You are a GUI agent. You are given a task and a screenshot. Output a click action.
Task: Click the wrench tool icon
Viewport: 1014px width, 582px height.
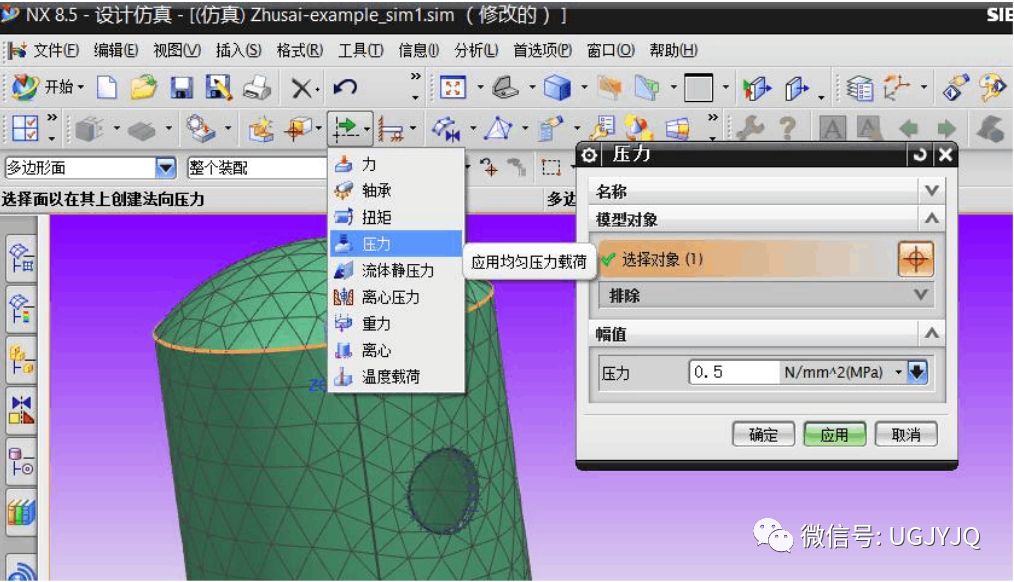[x=750, y=128]
